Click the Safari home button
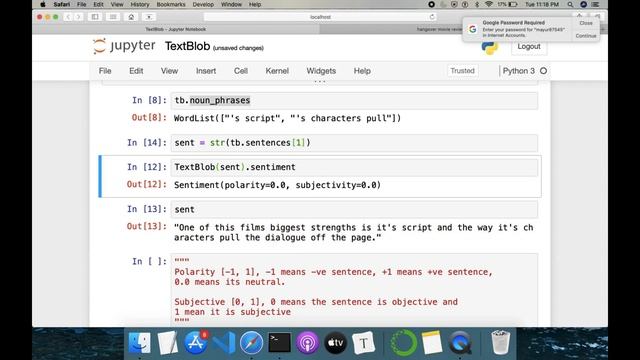Screen dimensions: 640x360 (131, 17)
